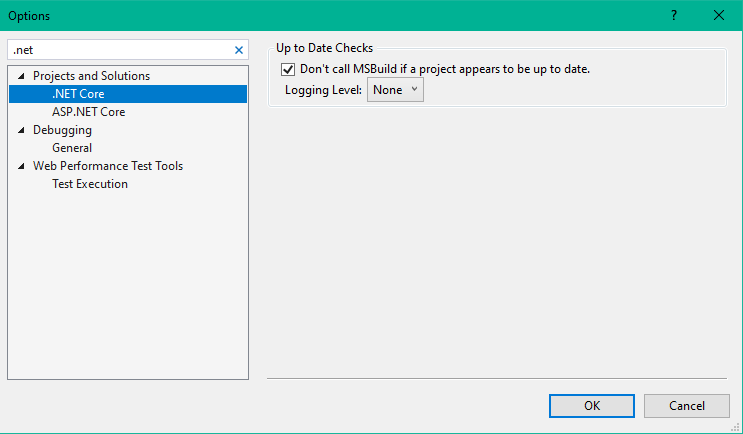Select the Projects and Solutions category label
743x434 pixels.
pyautogui.click(x=91, y=76)
